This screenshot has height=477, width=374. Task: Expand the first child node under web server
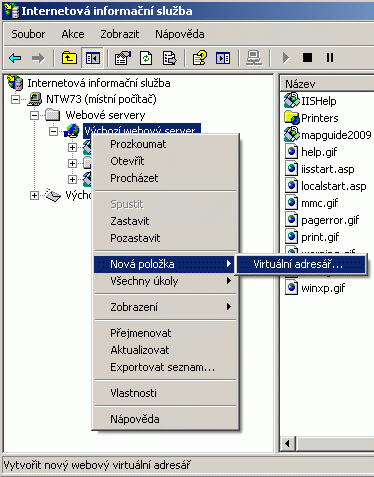[x=72, y=147]
